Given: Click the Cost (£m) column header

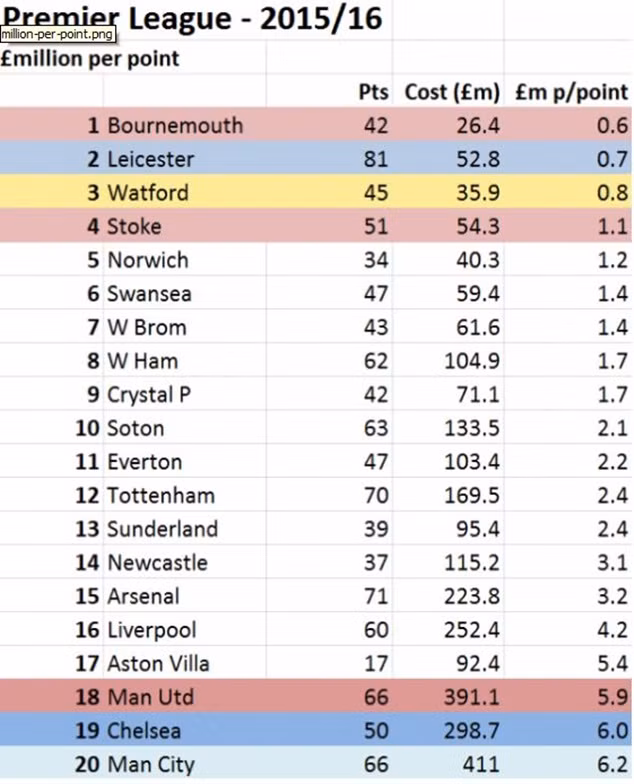Looking at the screenshot, I should point(452,92).
